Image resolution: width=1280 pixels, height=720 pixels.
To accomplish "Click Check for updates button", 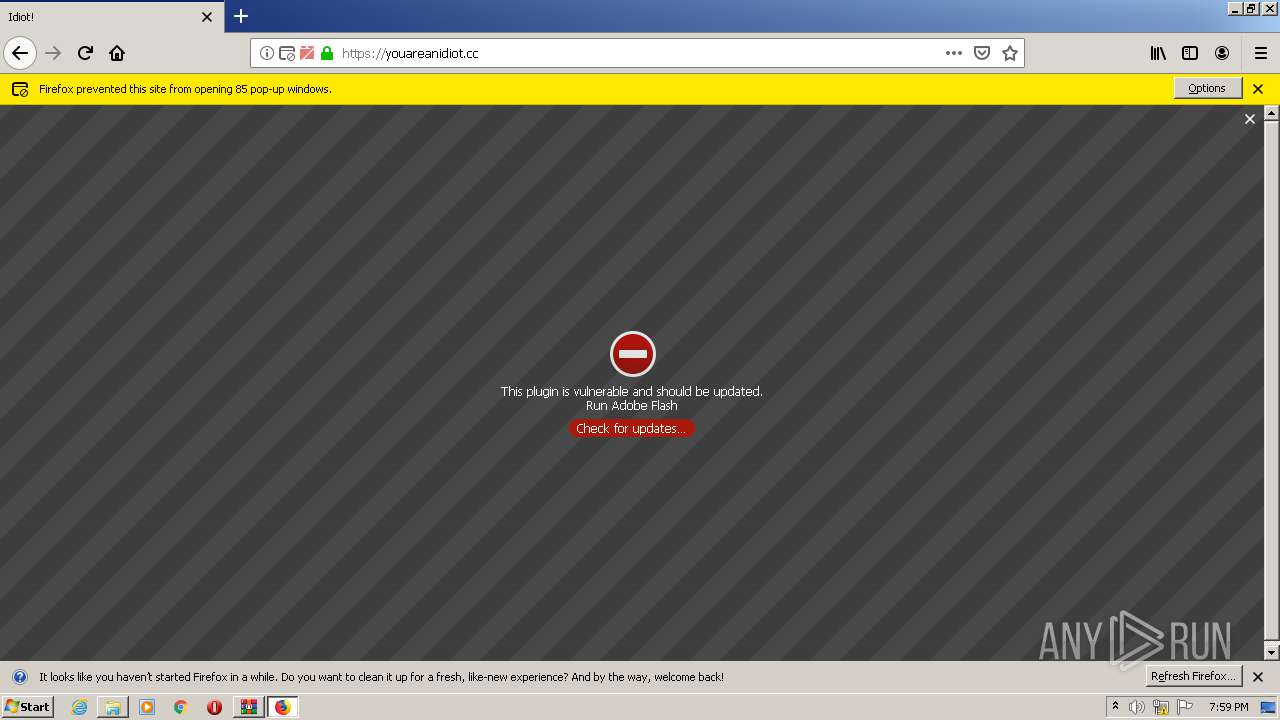I will [631, 428].
